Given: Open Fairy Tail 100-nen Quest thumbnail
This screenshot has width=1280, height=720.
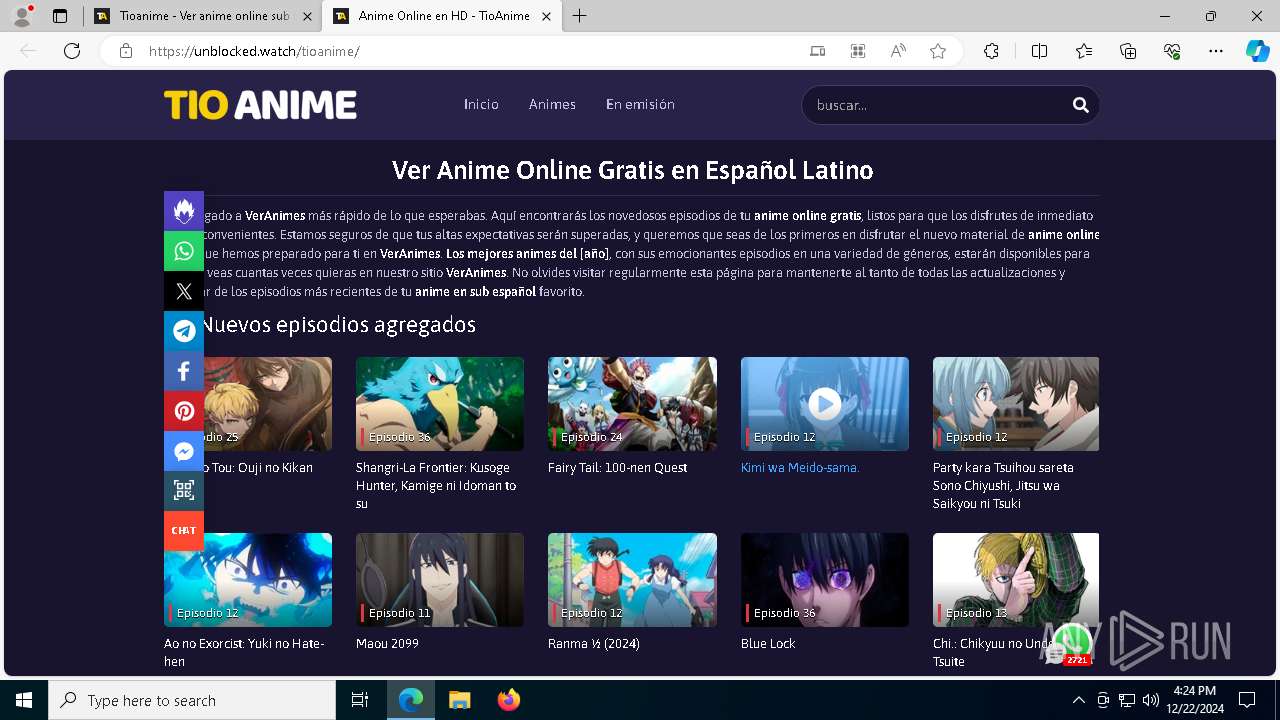Looking at the screenshot, I should point(632,404).
